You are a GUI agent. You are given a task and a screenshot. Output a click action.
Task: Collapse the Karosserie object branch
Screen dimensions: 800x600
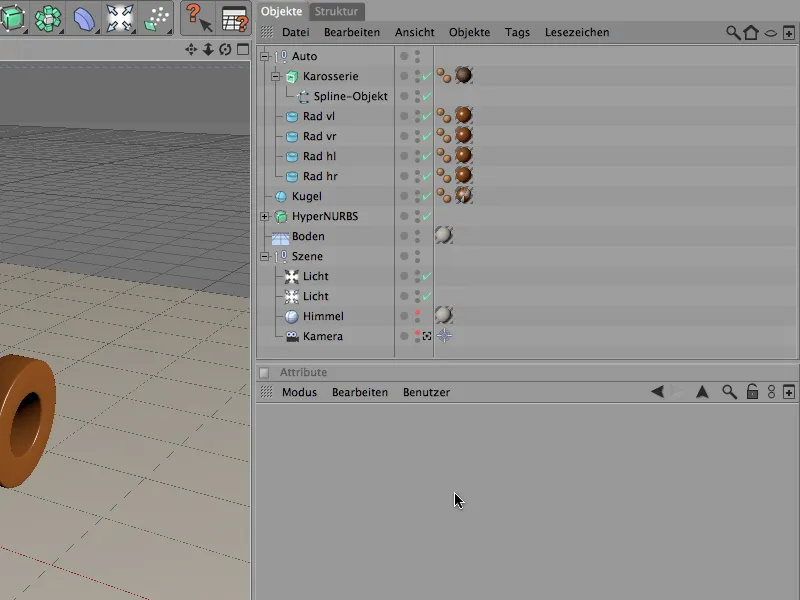tap(276, 76)
